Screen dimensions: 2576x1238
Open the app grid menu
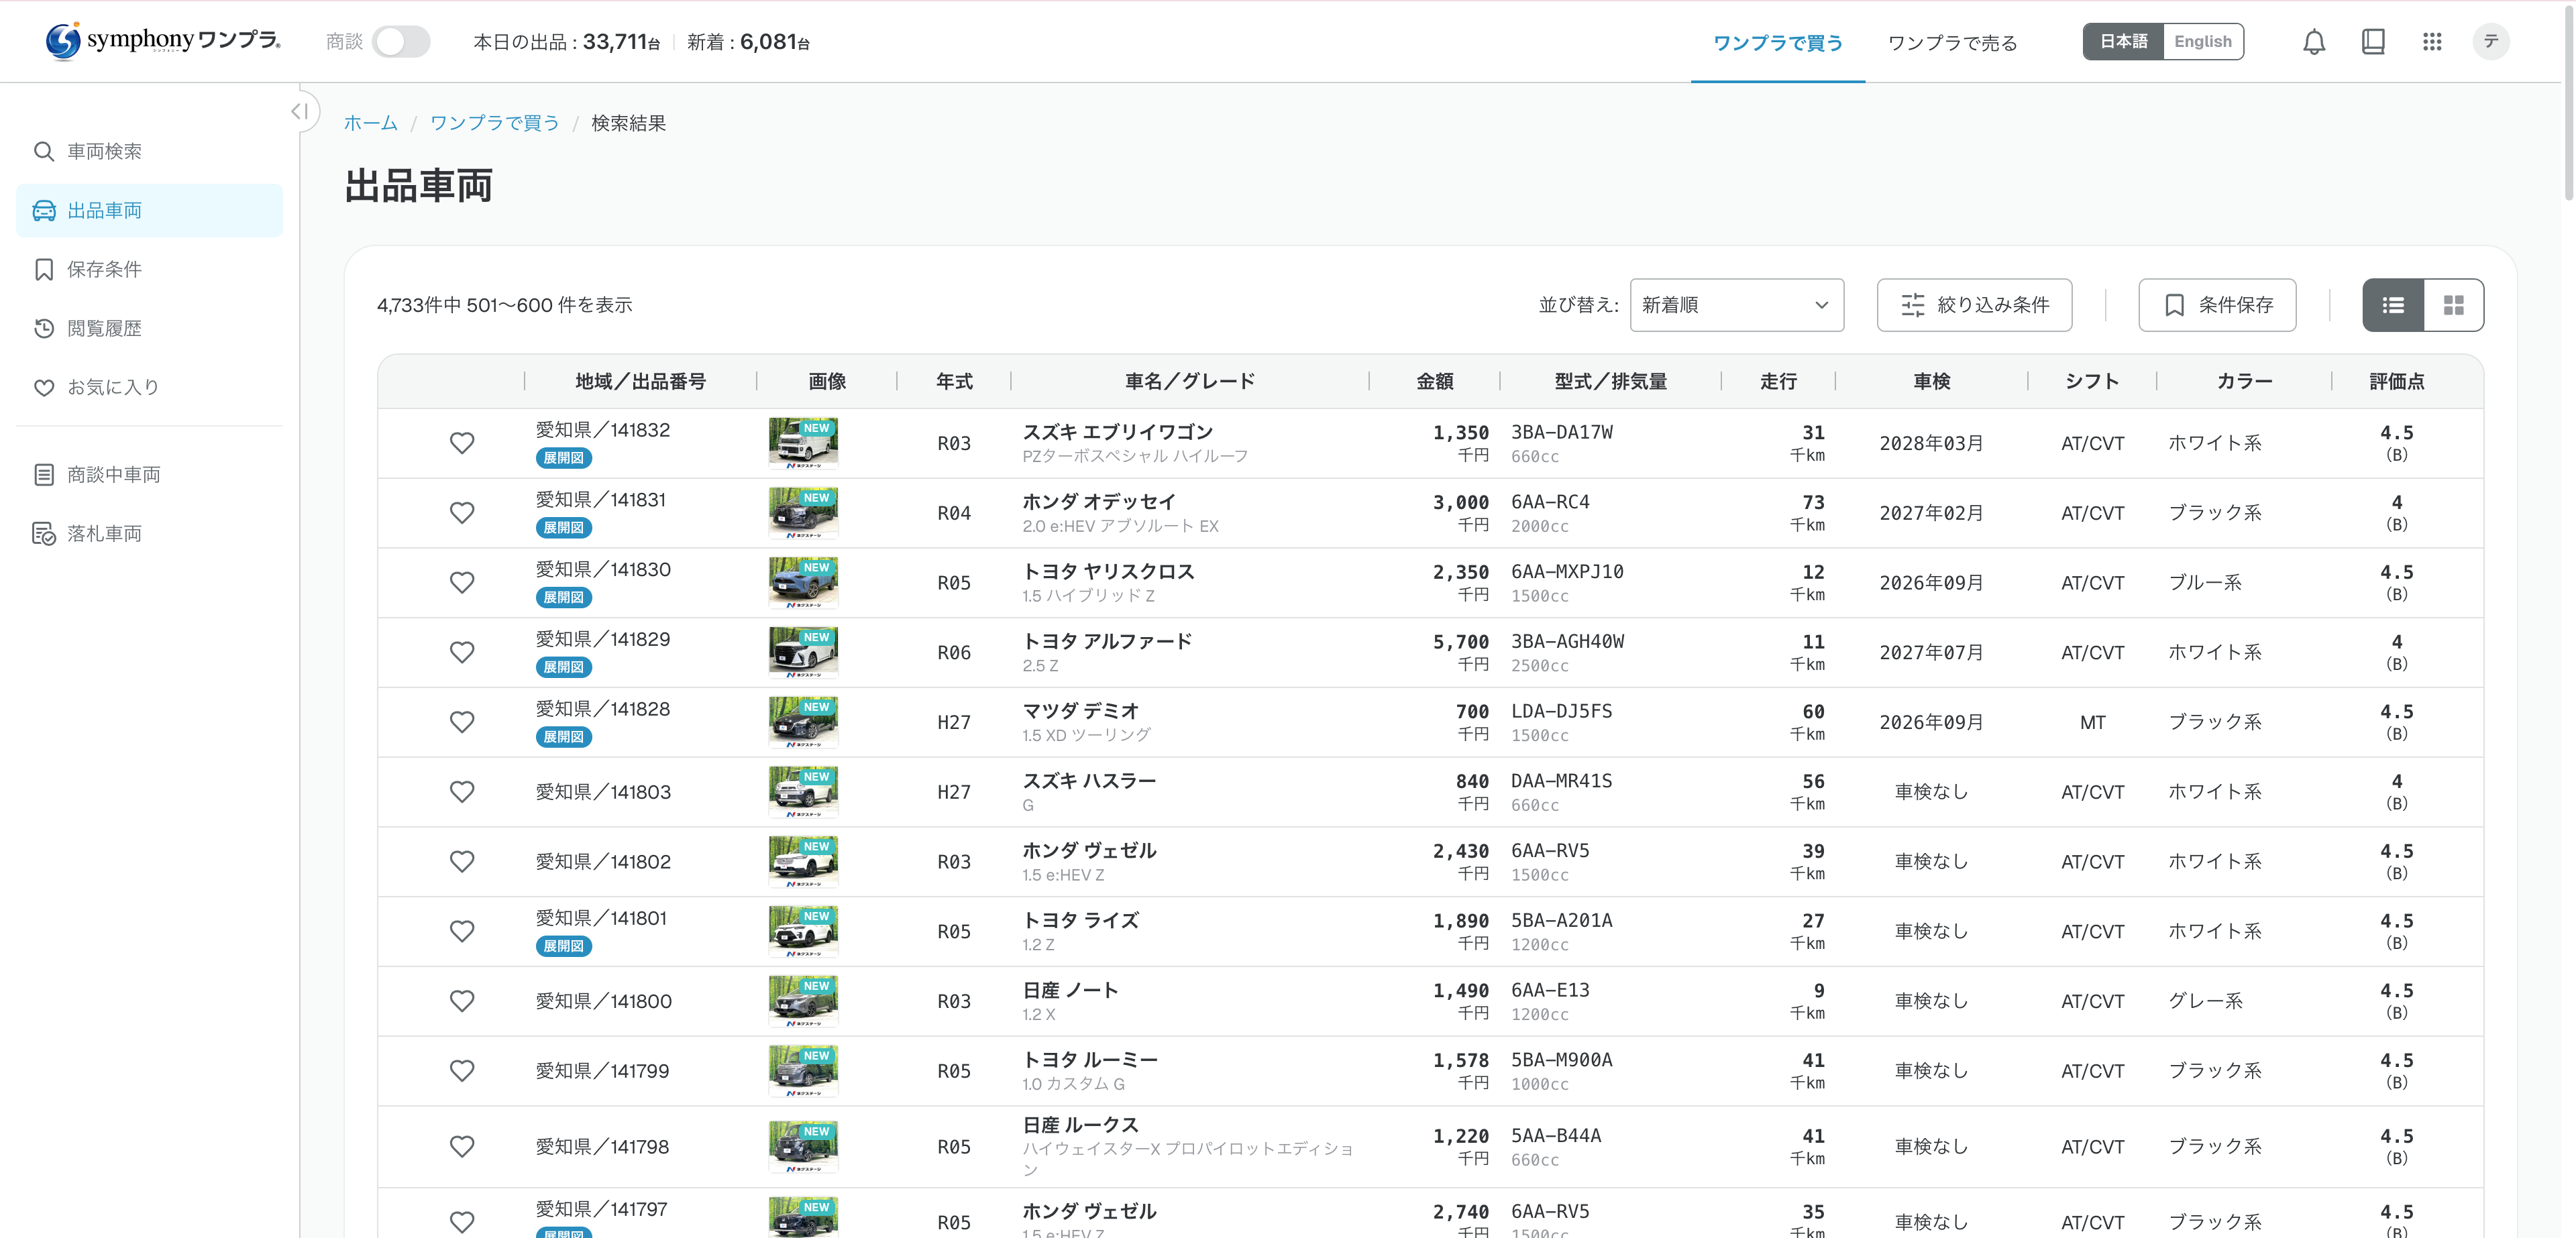coord(2434,41)
